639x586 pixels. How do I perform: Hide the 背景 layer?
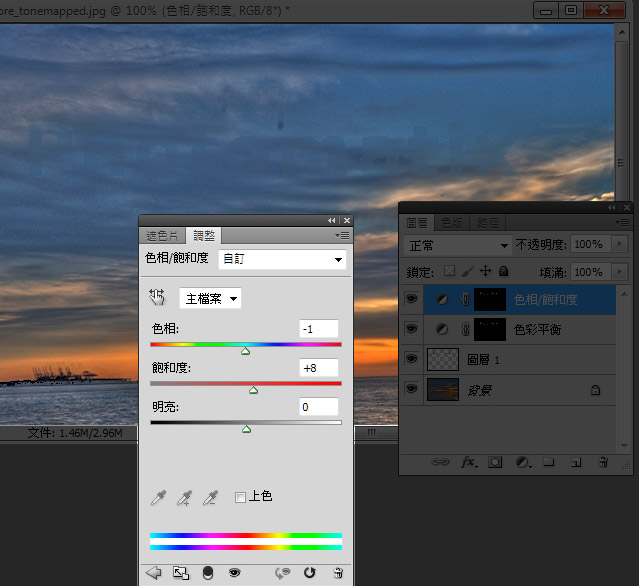point(412,389)
